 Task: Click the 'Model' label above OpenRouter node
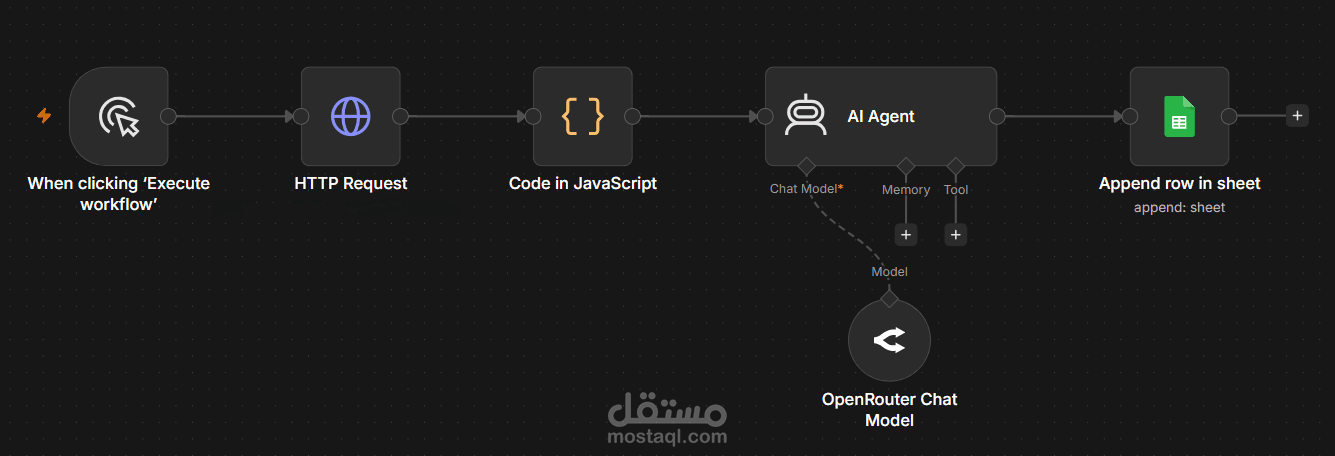click(889, 271)
